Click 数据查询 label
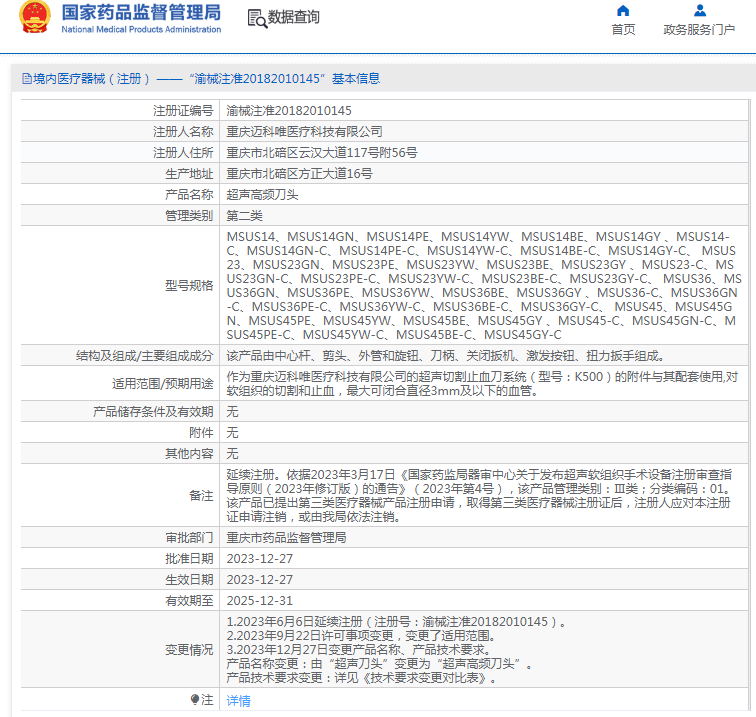Viewport: 756px width, 717px height. click(x=293, y=17)
